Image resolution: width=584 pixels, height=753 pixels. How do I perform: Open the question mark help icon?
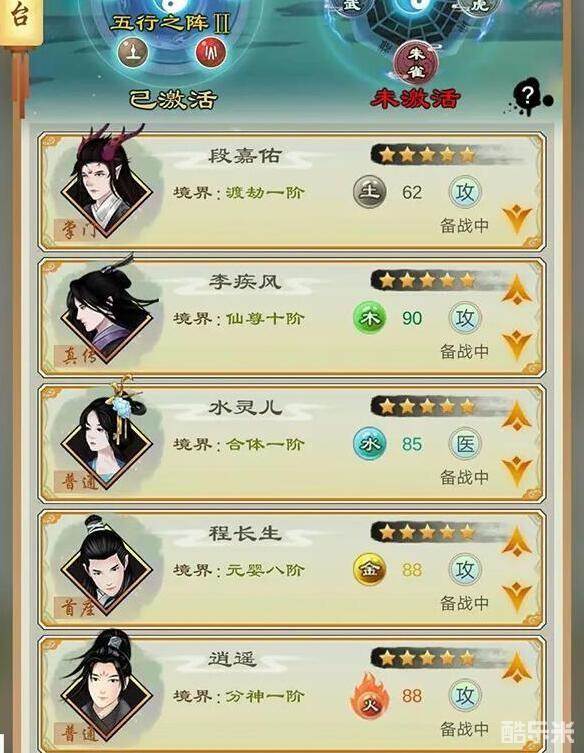coord(527,97)
